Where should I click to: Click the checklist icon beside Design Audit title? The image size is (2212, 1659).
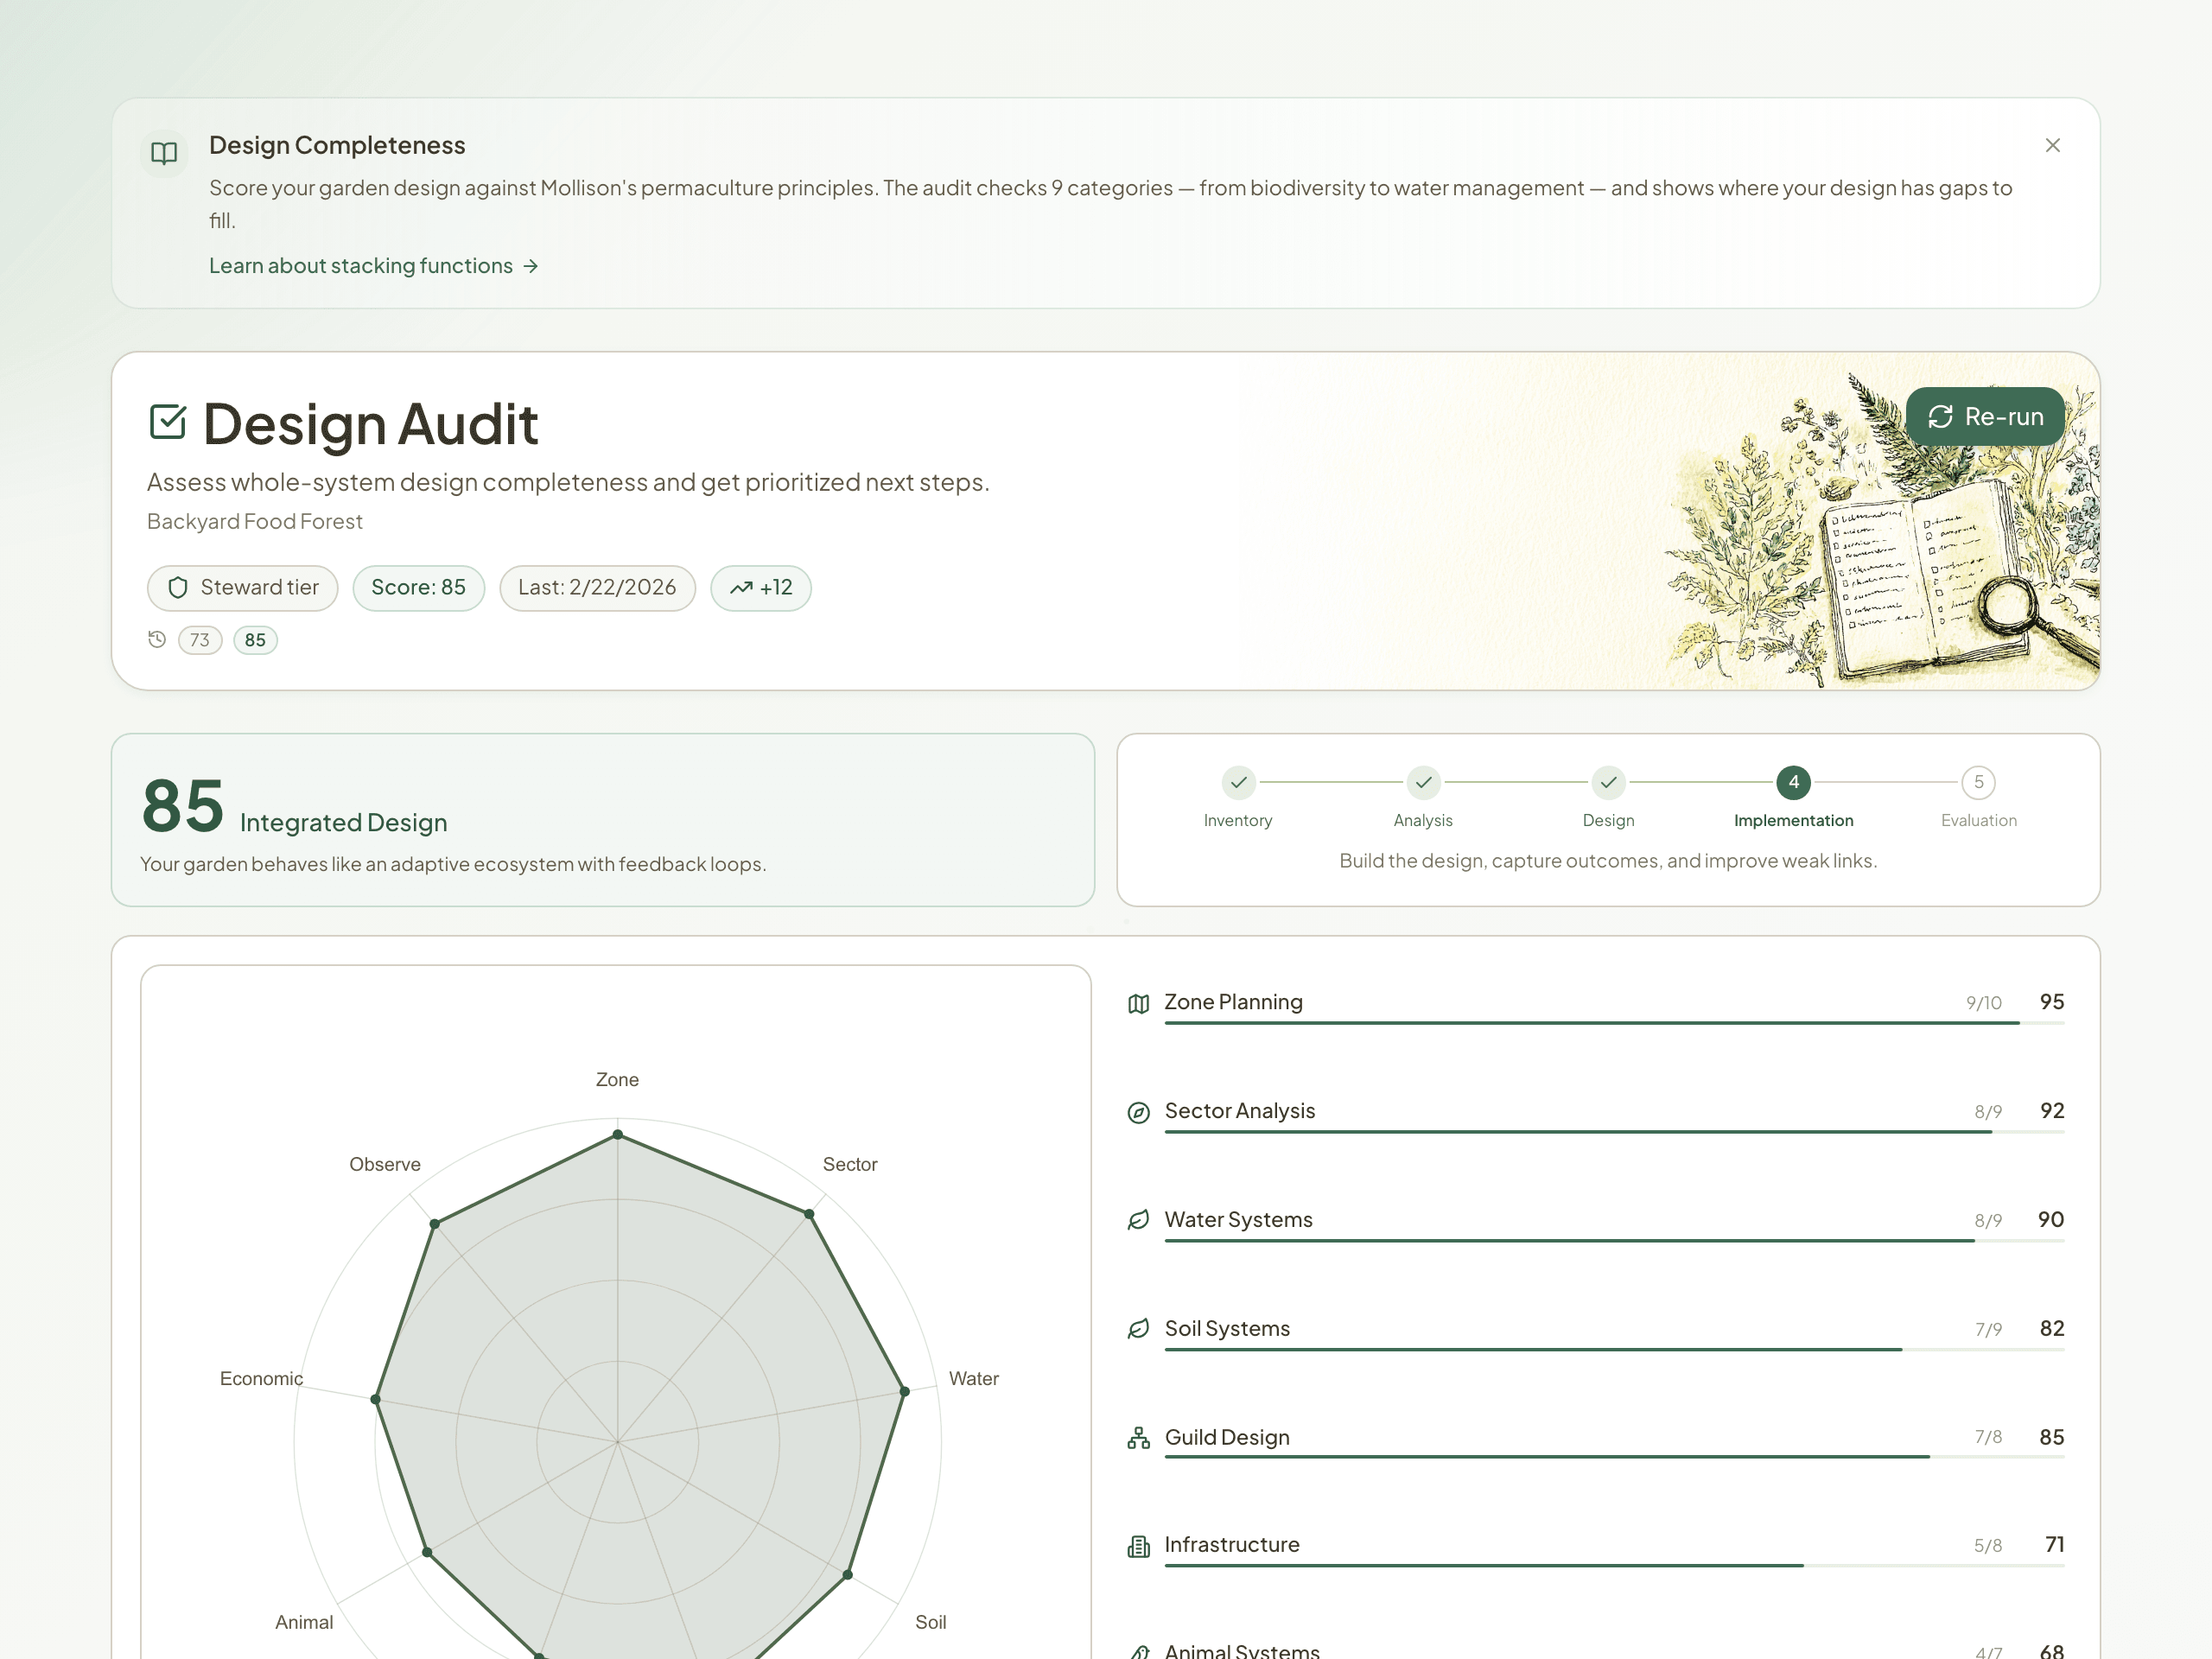coord(167,422)
